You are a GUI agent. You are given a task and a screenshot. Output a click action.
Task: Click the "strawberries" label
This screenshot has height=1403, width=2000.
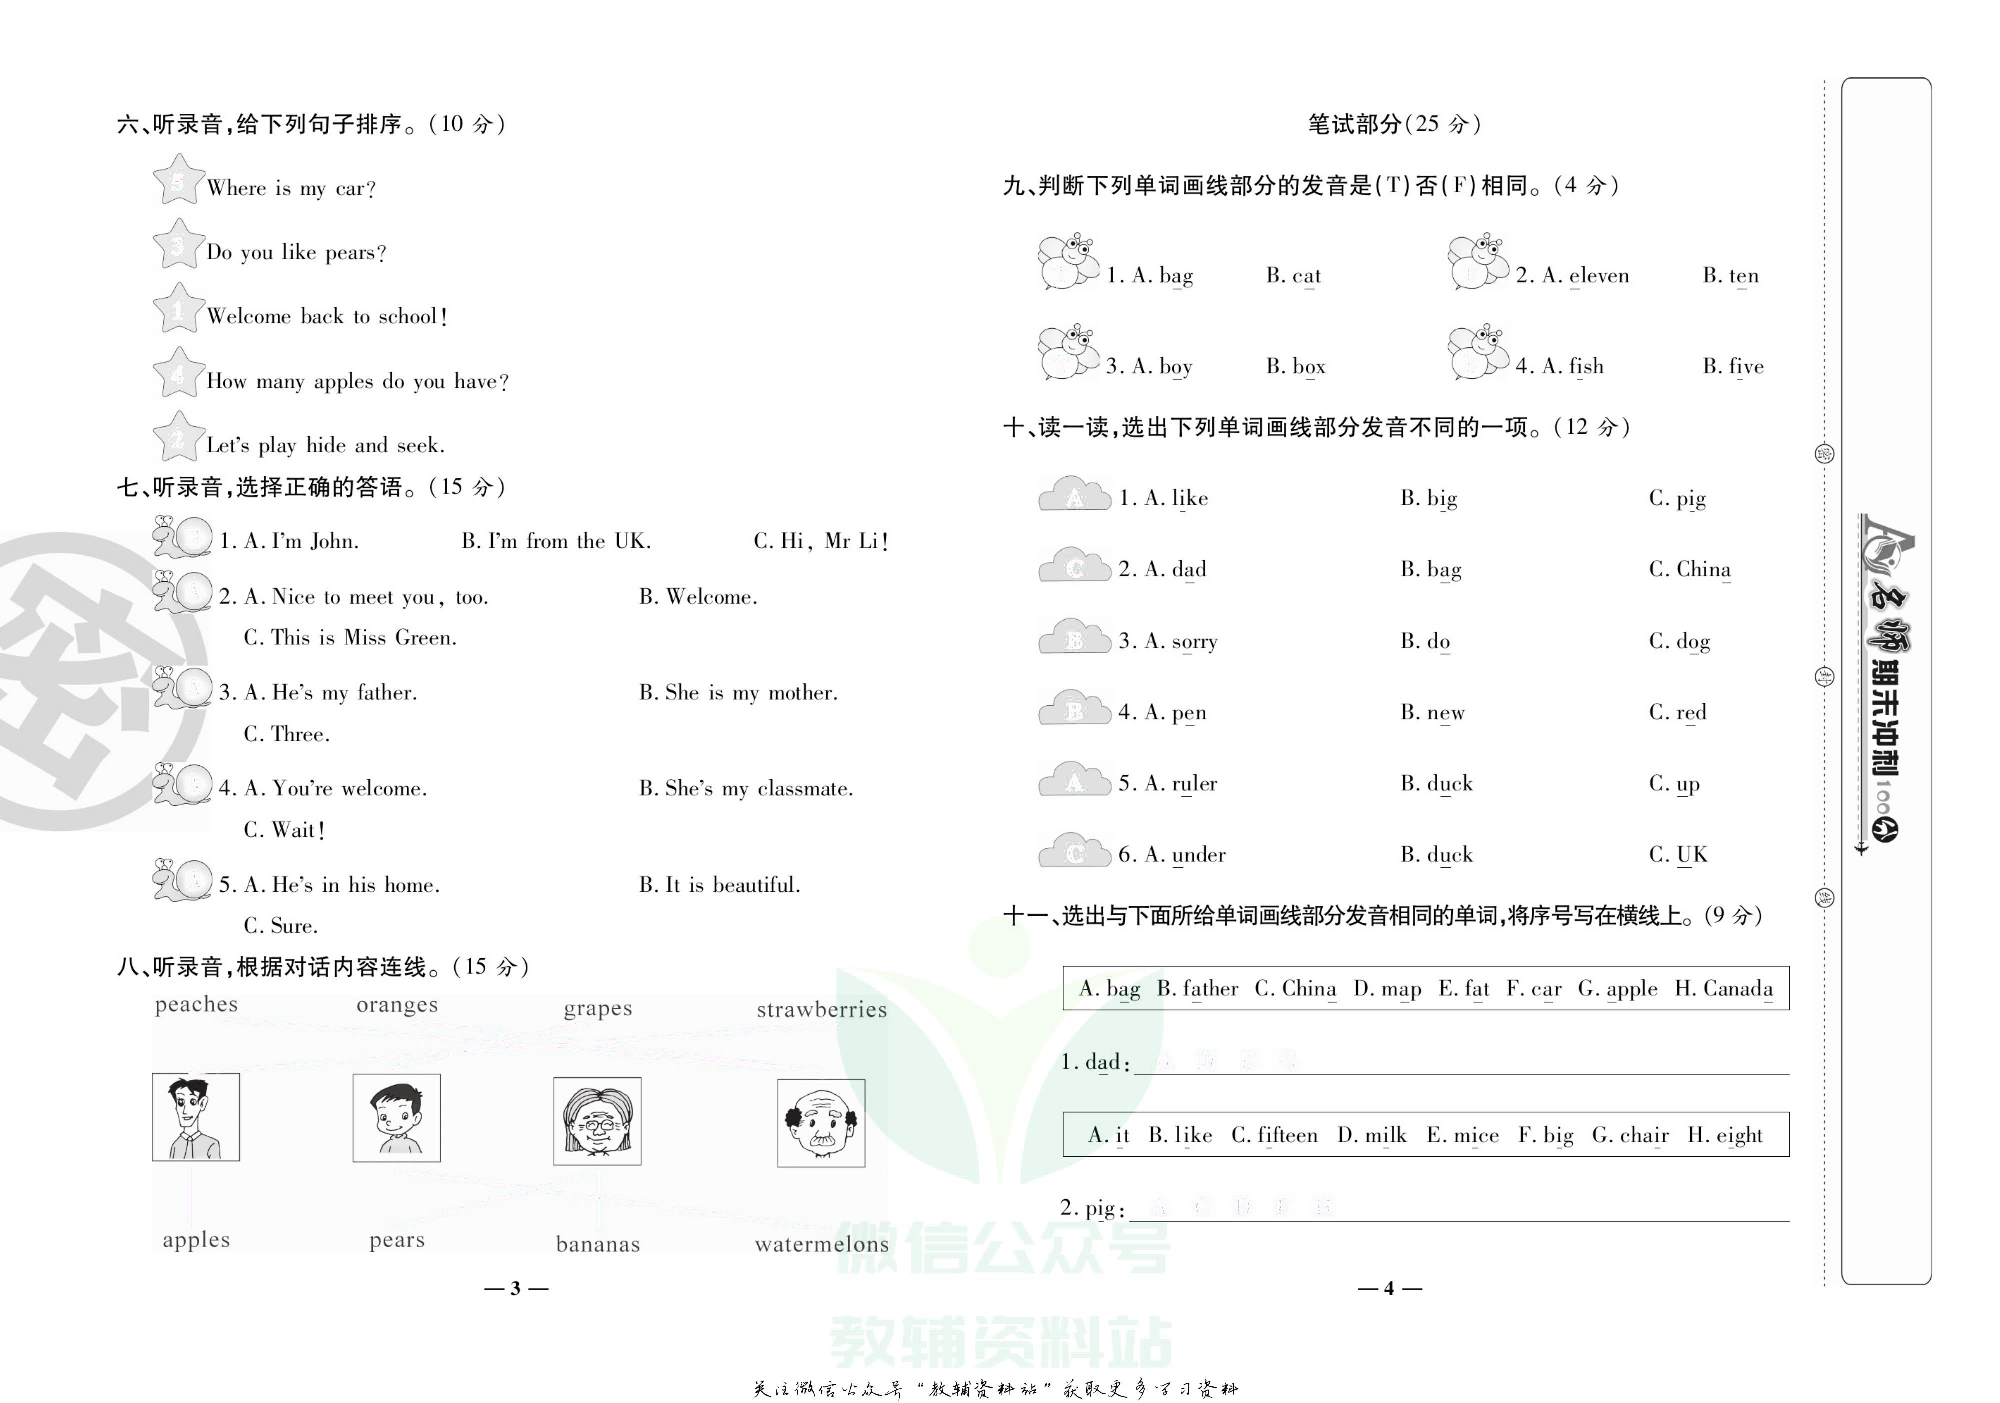820,1009
